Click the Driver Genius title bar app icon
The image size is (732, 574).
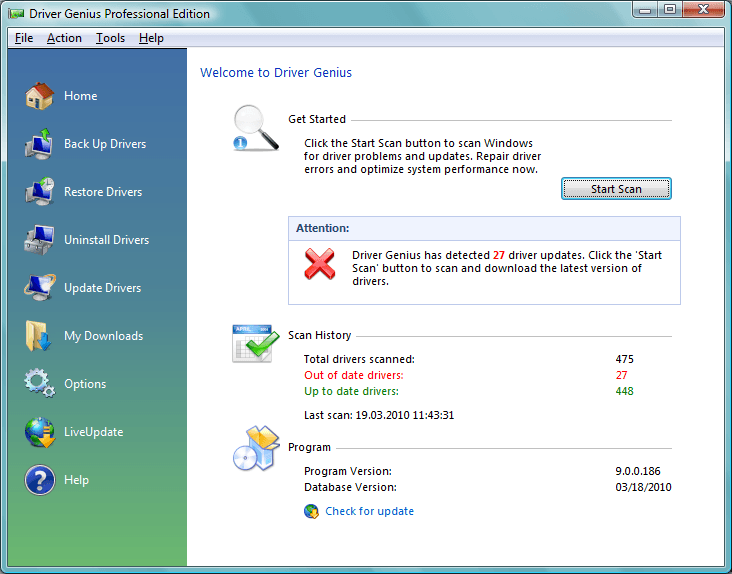[x=16, y=14]
